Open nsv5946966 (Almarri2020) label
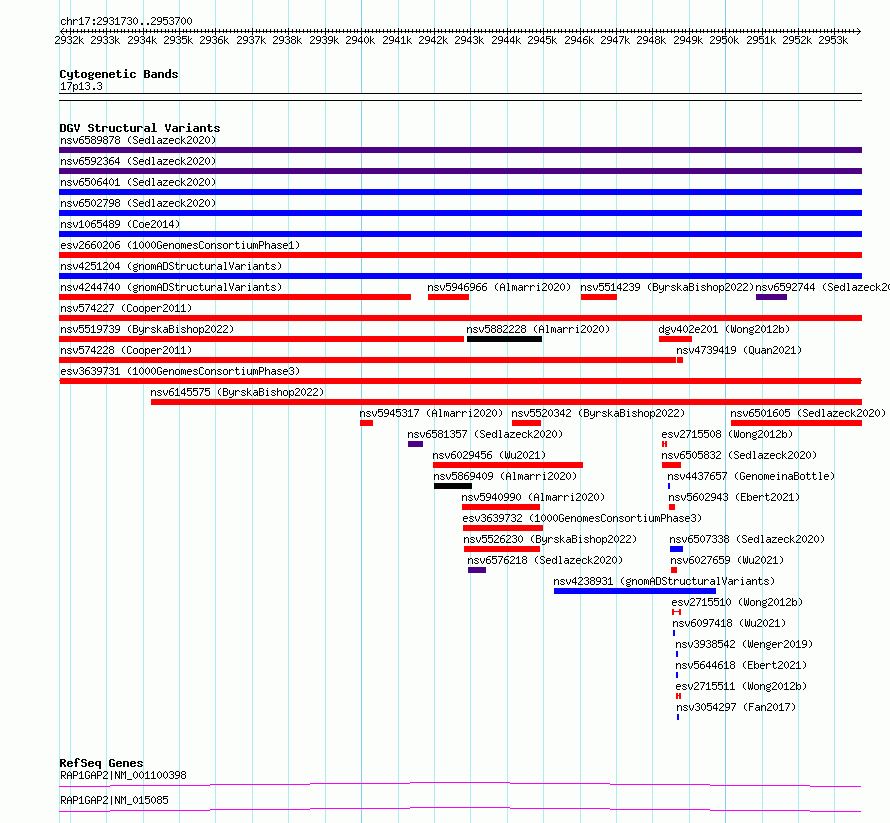The image size is (890, 823). [x=499, y=287]
